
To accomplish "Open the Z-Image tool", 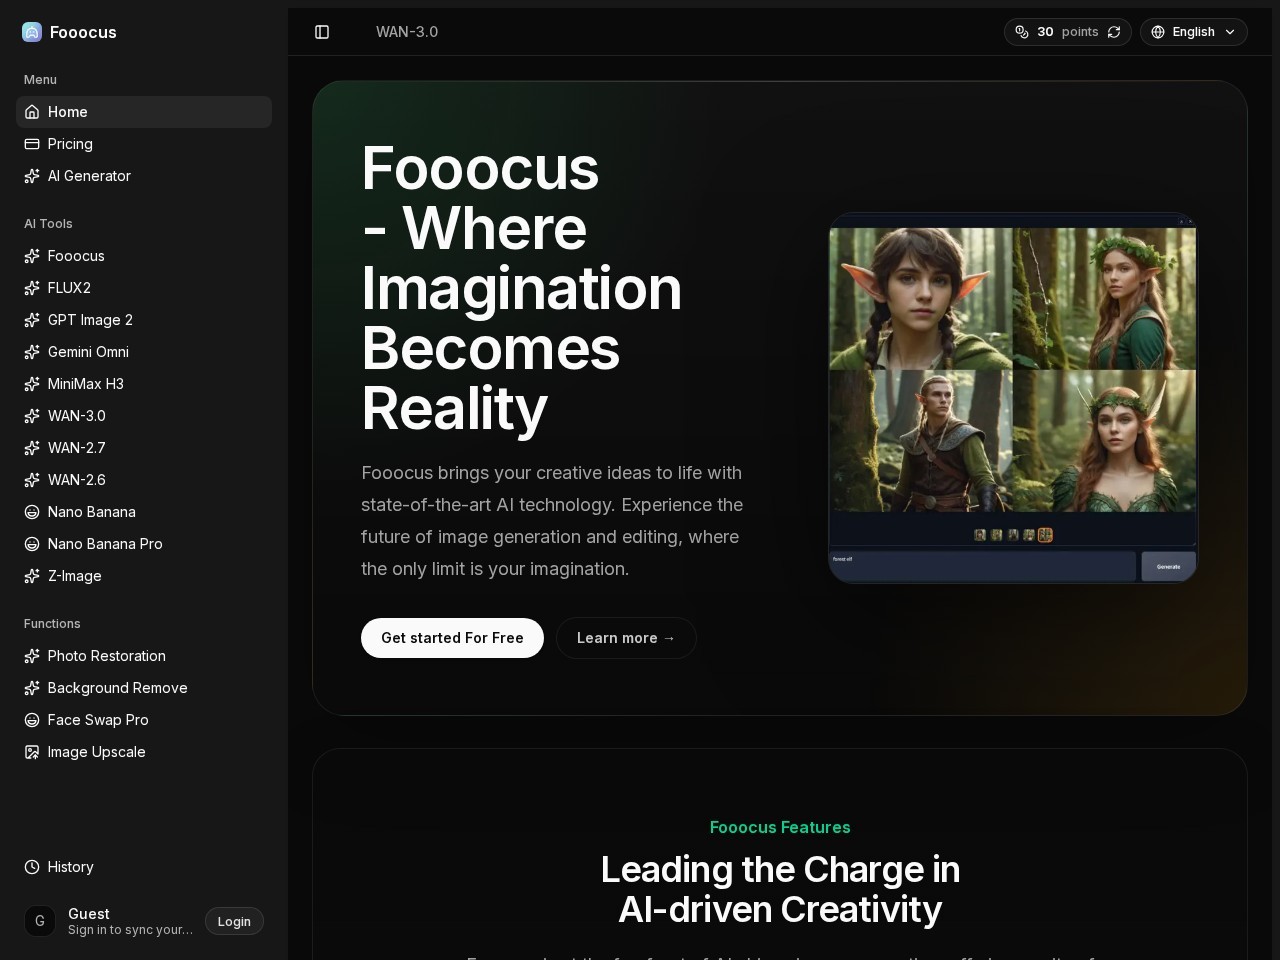I will [x=144, y=576].
